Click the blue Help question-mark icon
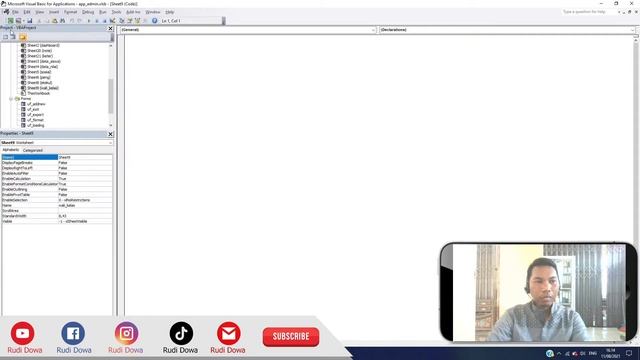 pyautogui.click(x=154, y=20)
